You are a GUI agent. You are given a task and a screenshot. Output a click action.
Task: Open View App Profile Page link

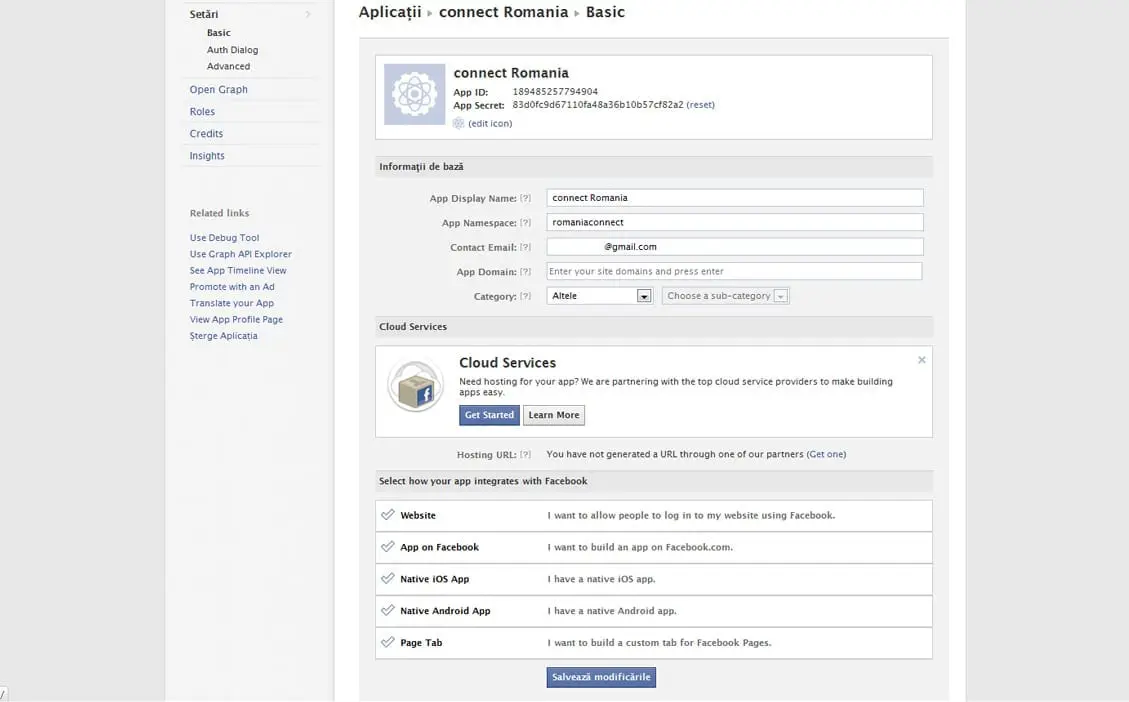coord(236,320)
